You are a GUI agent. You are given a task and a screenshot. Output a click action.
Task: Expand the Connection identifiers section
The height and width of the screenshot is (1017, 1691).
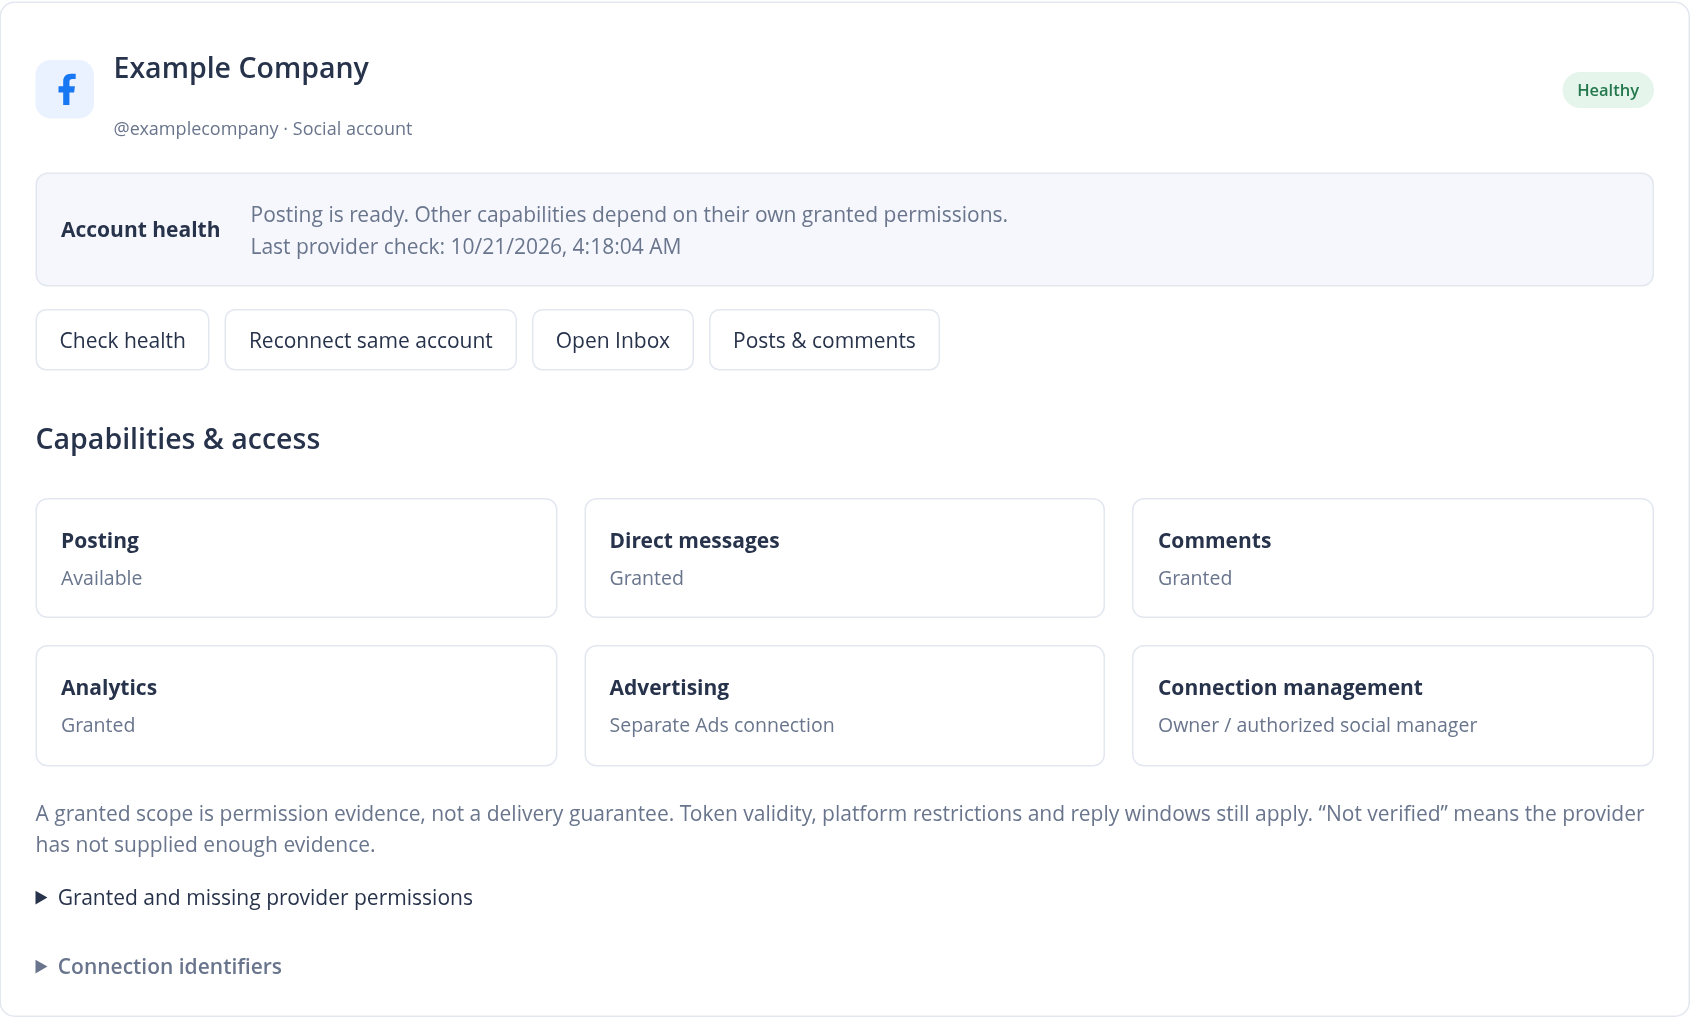(x=159, y=966)
